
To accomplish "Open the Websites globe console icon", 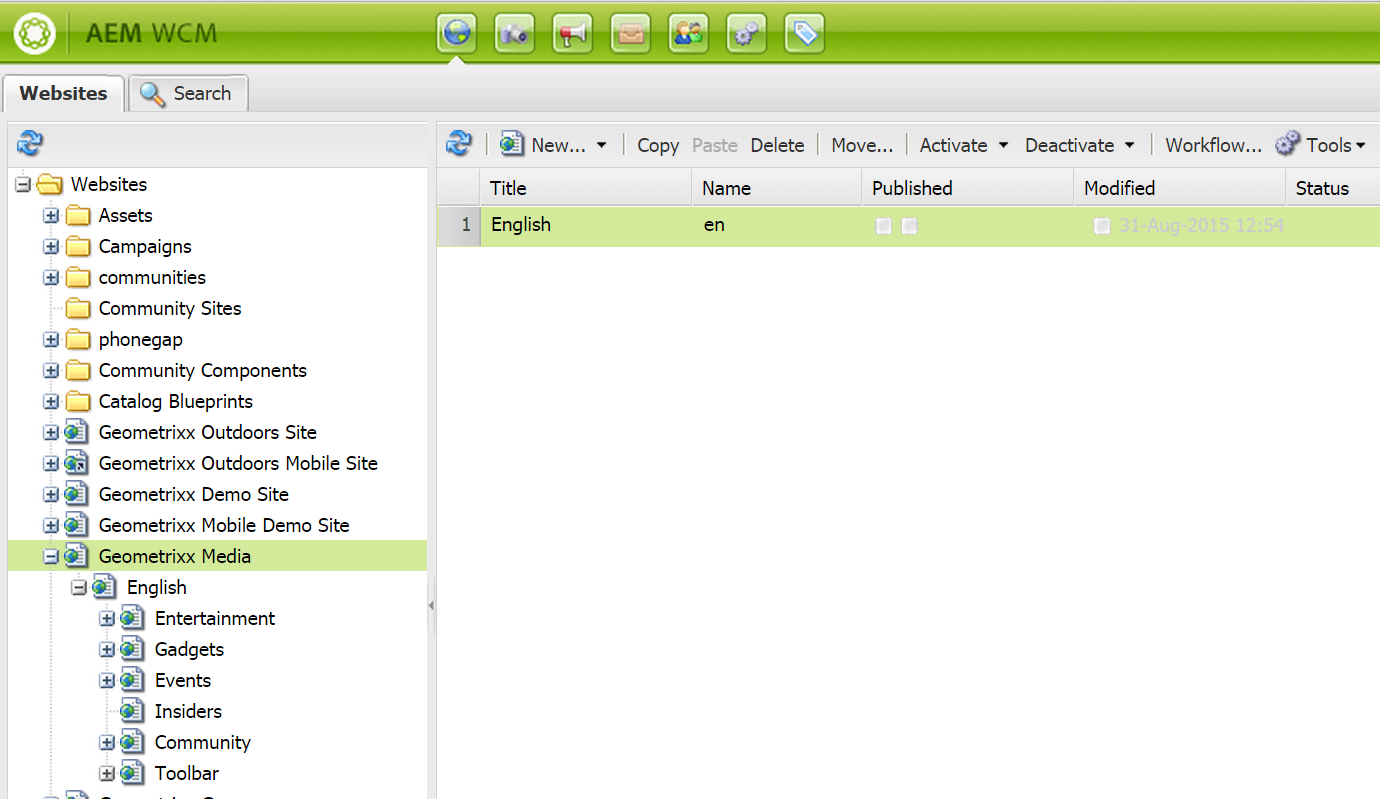I will coord(456,34).
